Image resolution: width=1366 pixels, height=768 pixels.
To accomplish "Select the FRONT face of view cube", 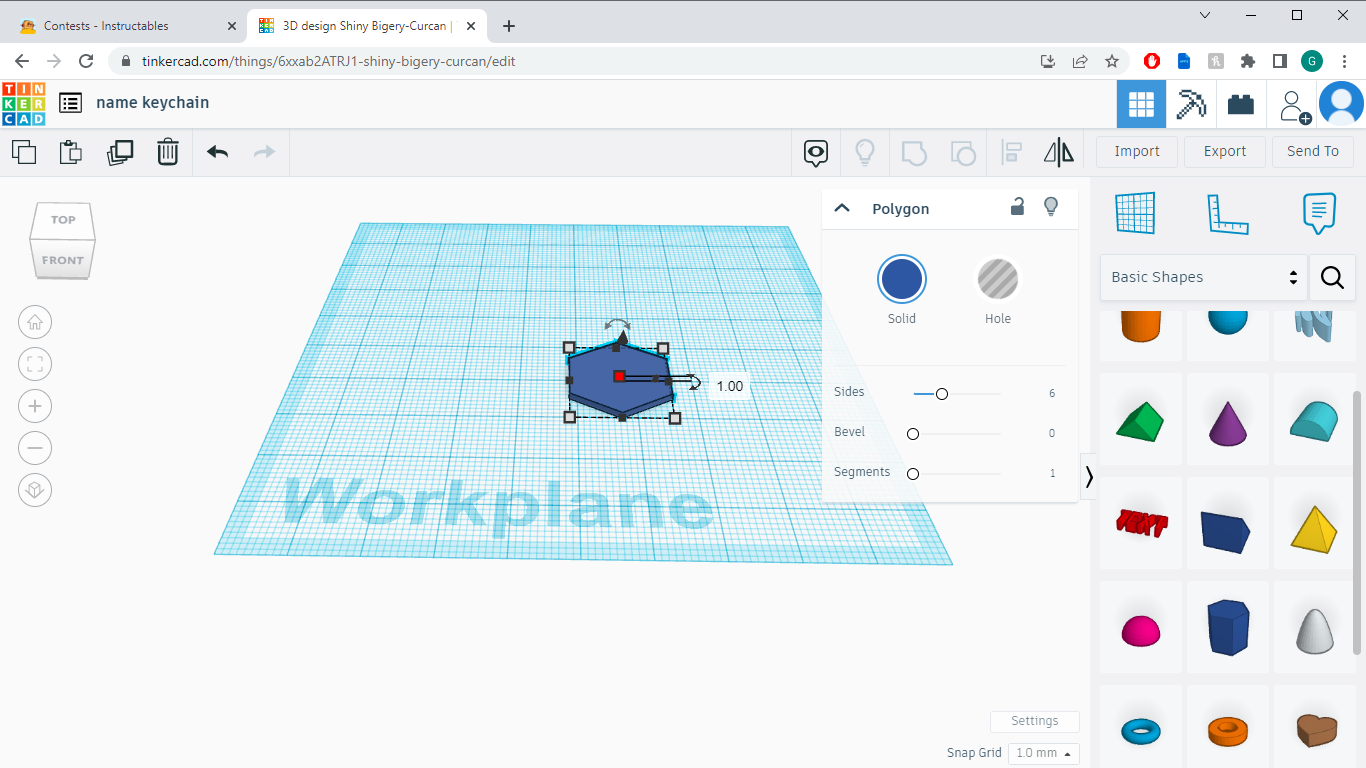I will point(63,260).
